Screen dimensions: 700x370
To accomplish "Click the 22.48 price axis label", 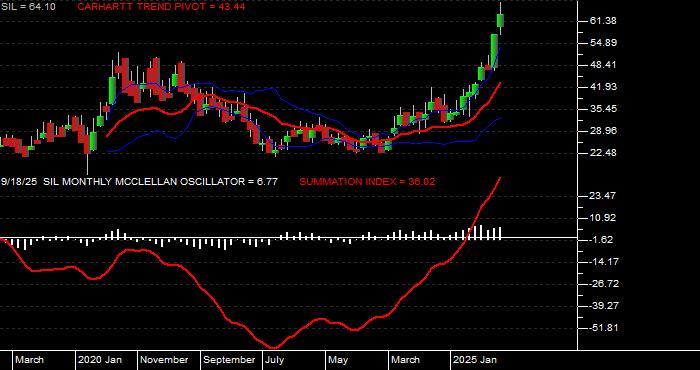I will coord(603,153).
